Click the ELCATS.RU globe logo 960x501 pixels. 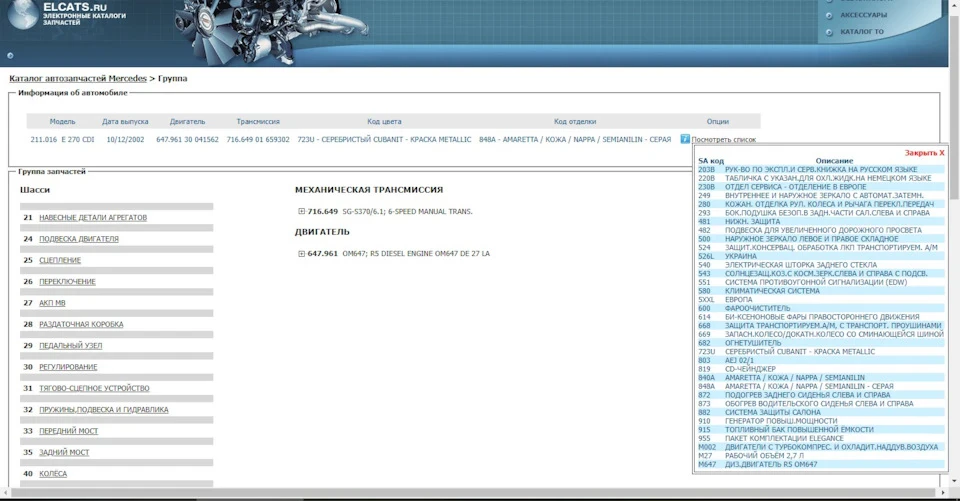coord(23,14)
